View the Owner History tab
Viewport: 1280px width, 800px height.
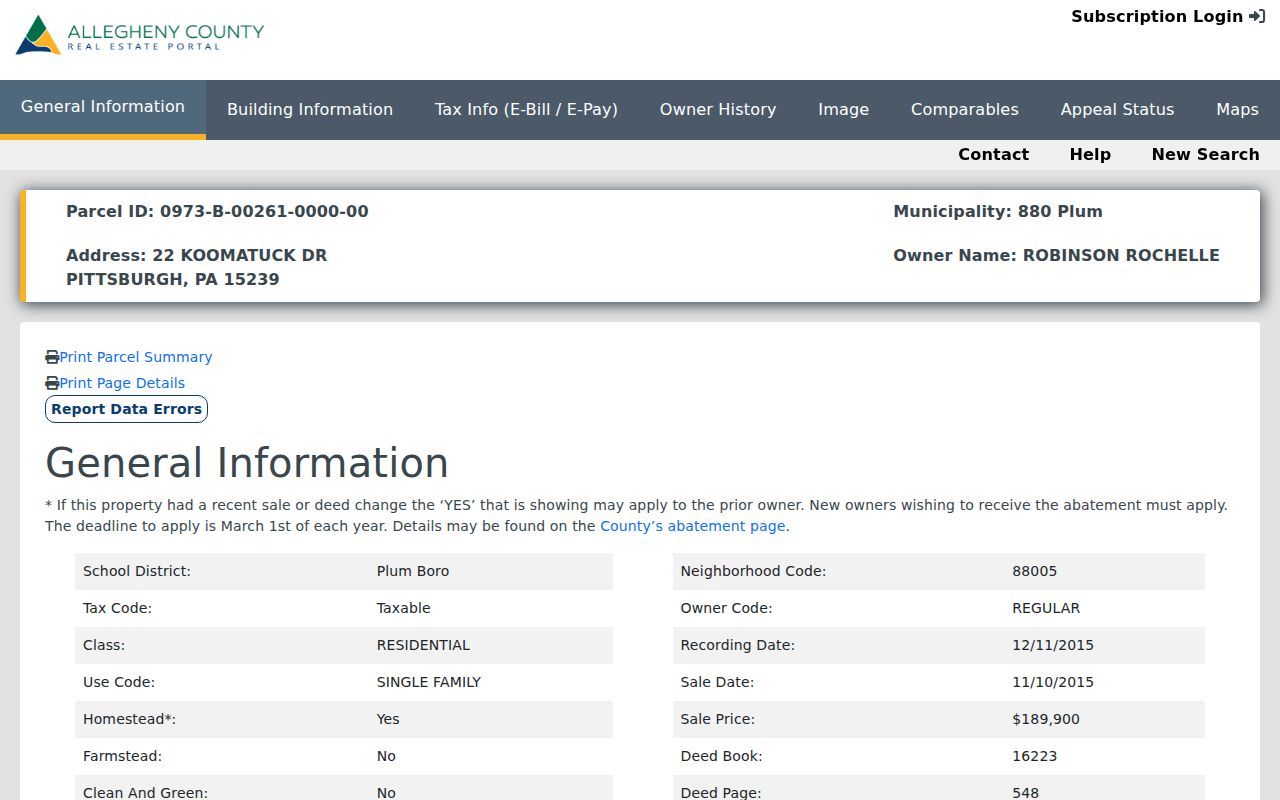(x=718, y=110)
